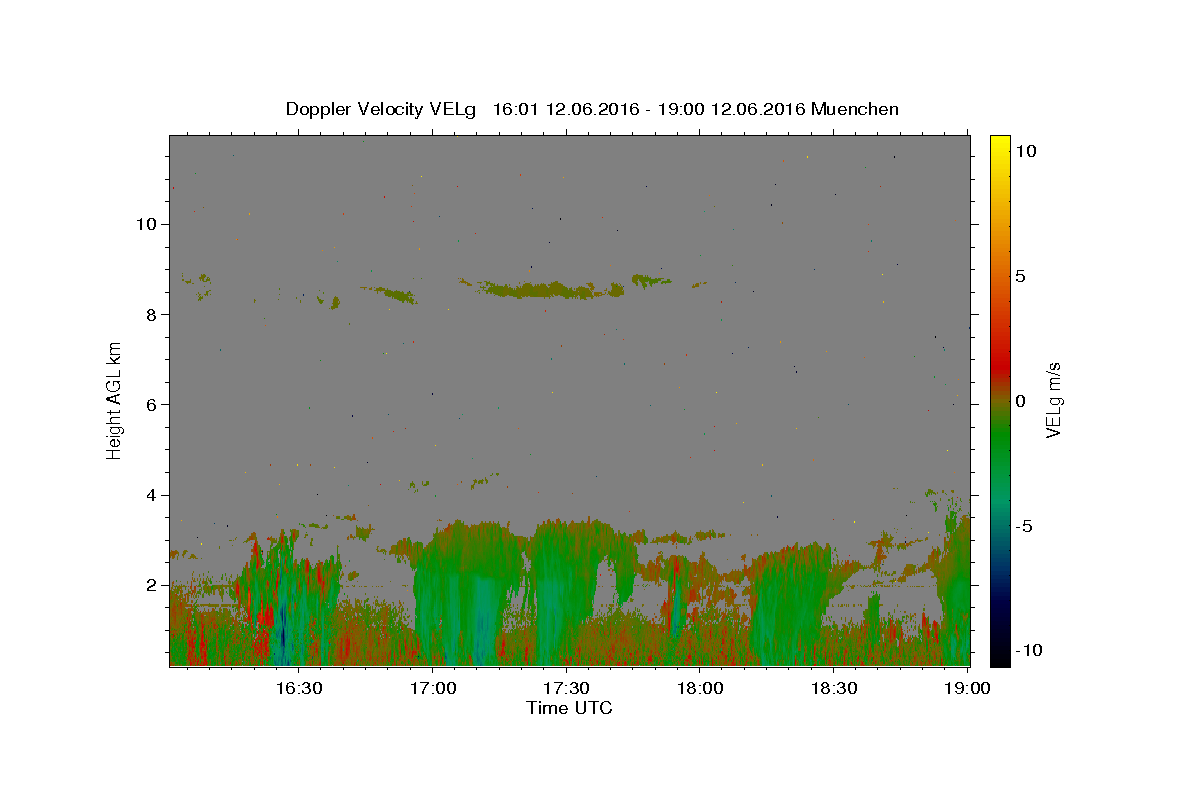1200x800 pixels.
Task: Click the Height AGL km axis title
Action: (x=115, y=400)
